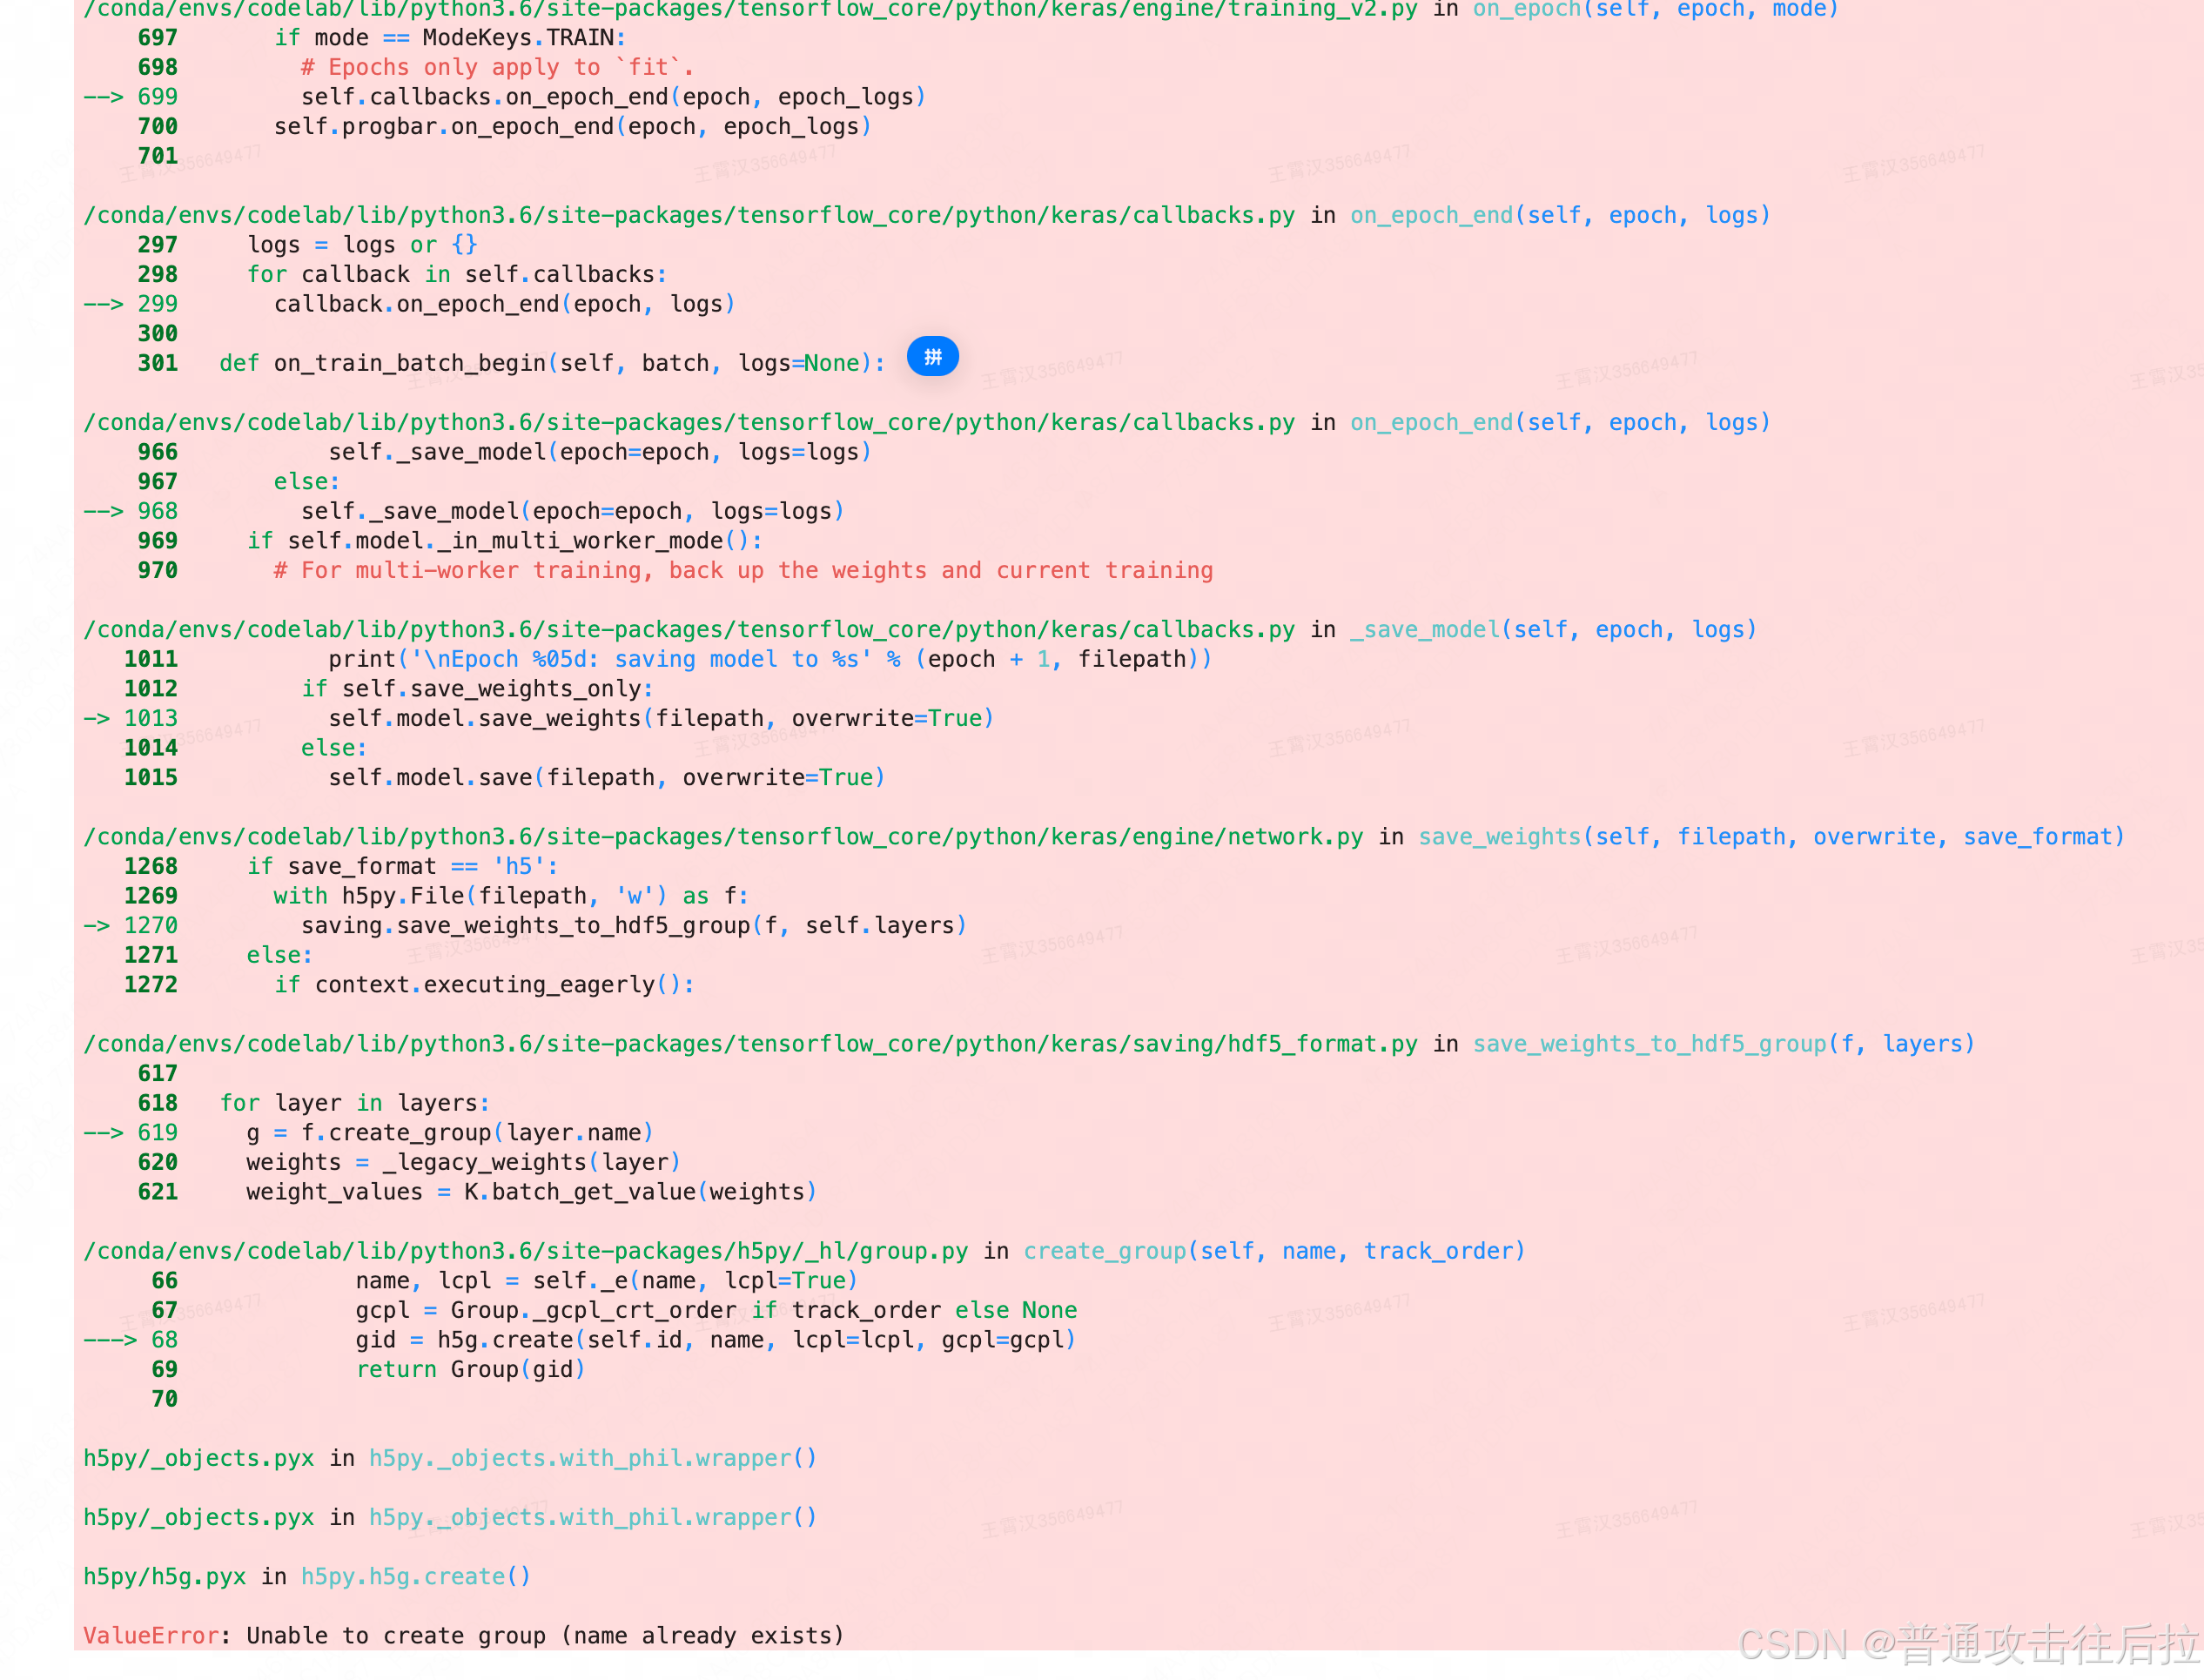Click the CSDN watermark author name
Viewport: 2204px width, 1680px height.
[x=2045, y=1645]
